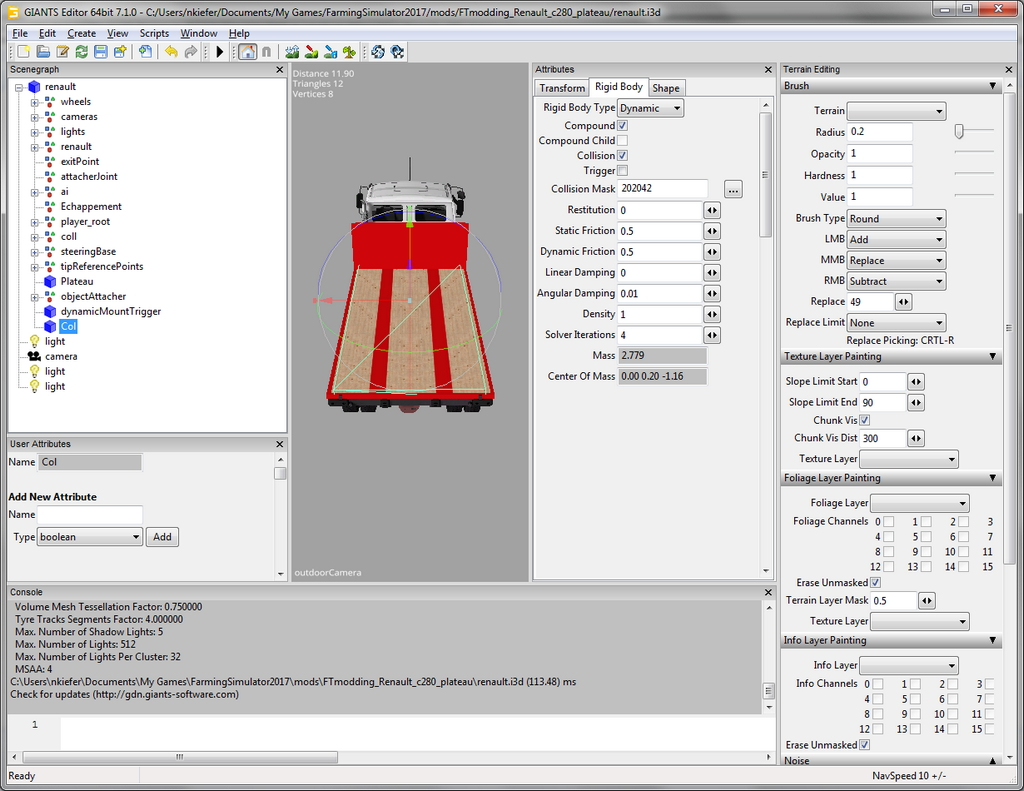Viewport: 1024px width, 791px height.
Task: Click the Radius slider handle
Action: [x=959, y=131]
